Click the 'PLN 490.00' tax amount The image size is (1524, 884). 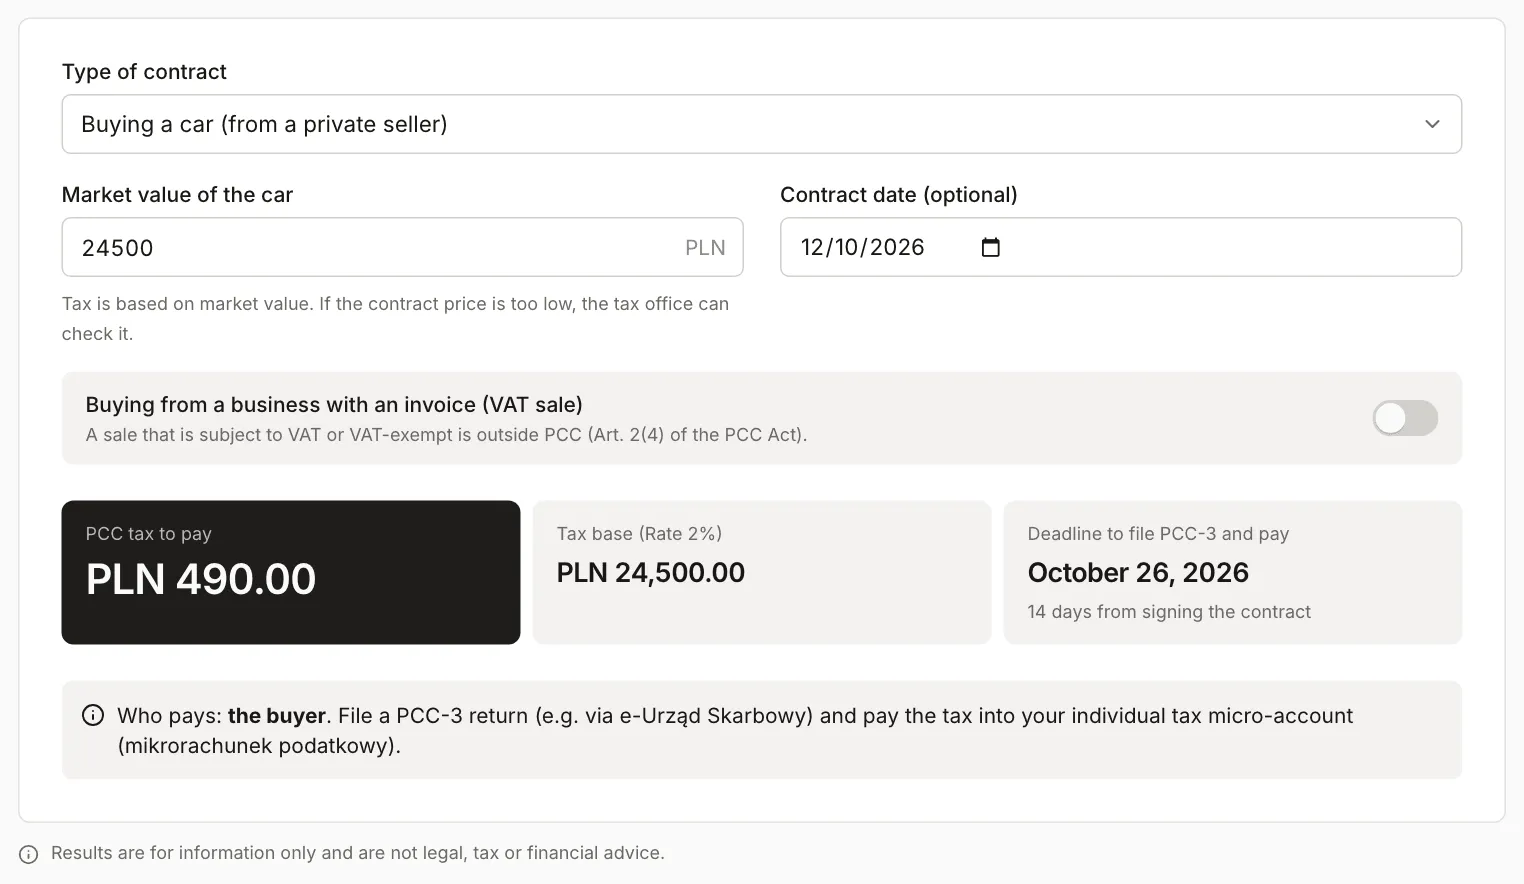[x=201, y=579]
